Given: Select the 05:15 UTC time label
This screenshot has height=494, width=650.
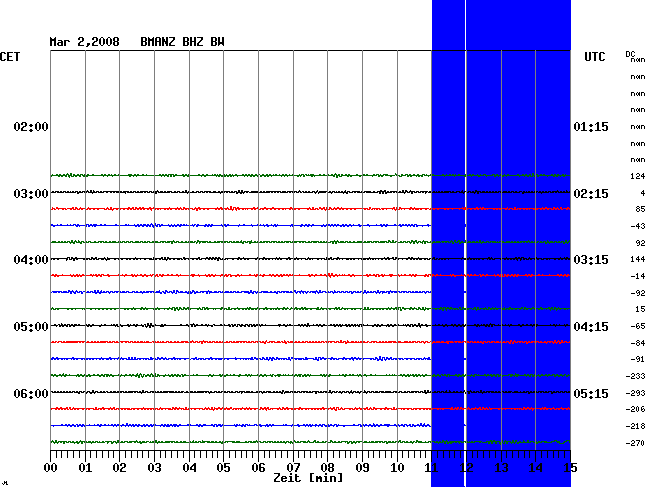Looking at the screenshot, I should [591, 393].
